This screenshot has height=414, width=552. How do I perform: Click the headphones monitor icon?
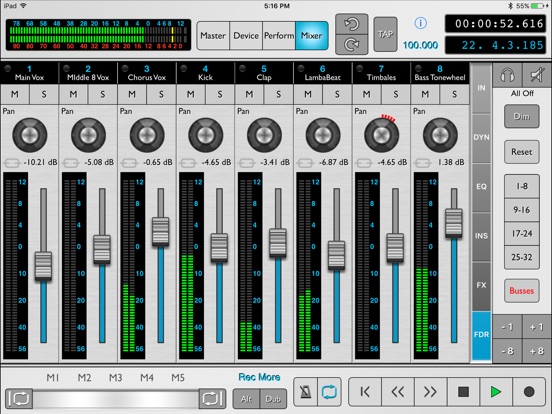pos(507,75)
